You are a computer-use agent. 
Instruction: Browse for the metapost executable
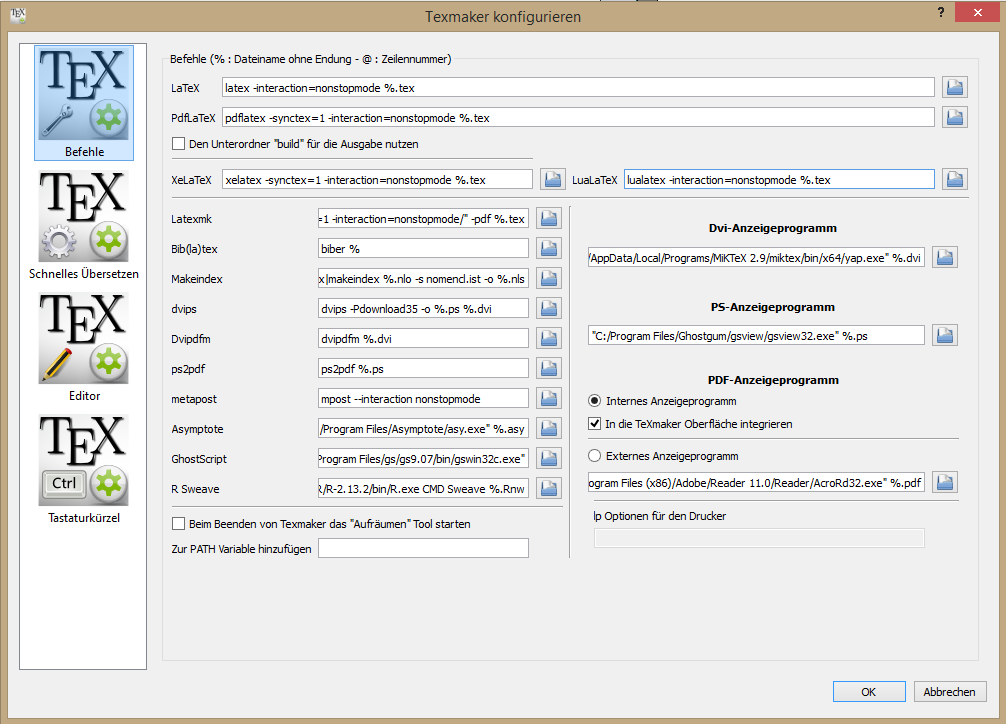pos(549,399)
